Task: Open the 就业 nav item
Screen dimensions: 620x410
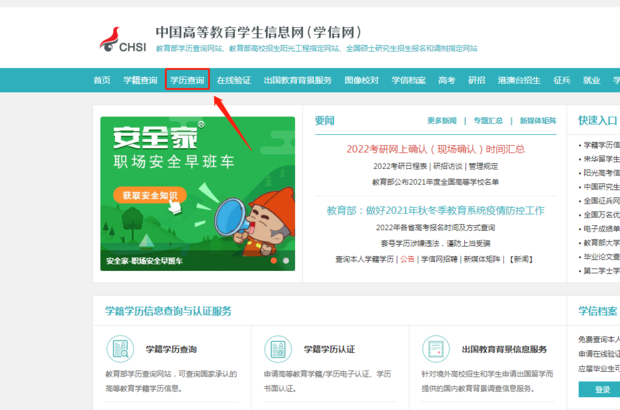Action: [x=592, y=80]
